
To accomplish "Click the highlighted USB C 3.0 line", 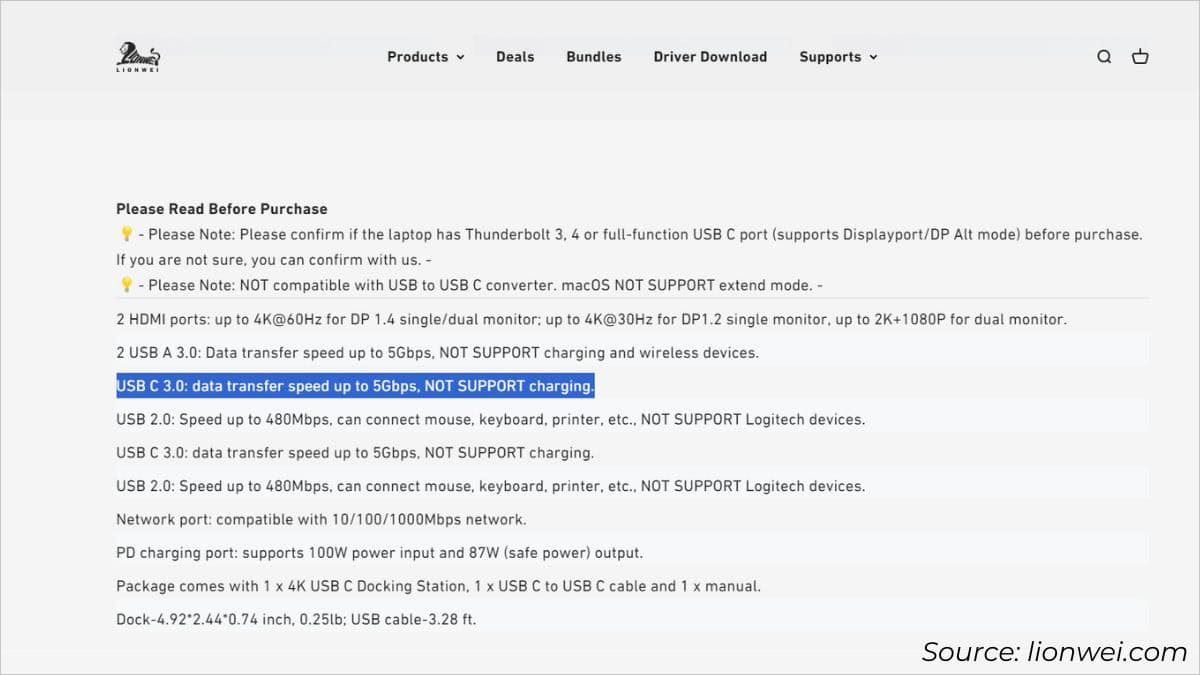I will click(355, 386).
